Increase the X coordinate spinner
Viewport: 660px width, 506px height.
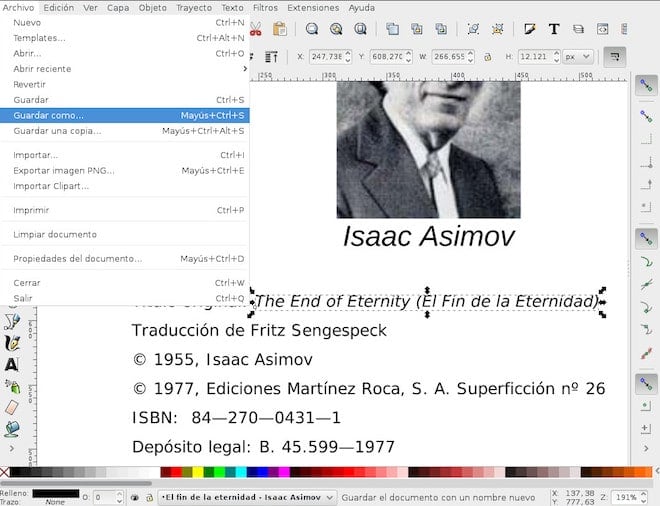point(348,53)
